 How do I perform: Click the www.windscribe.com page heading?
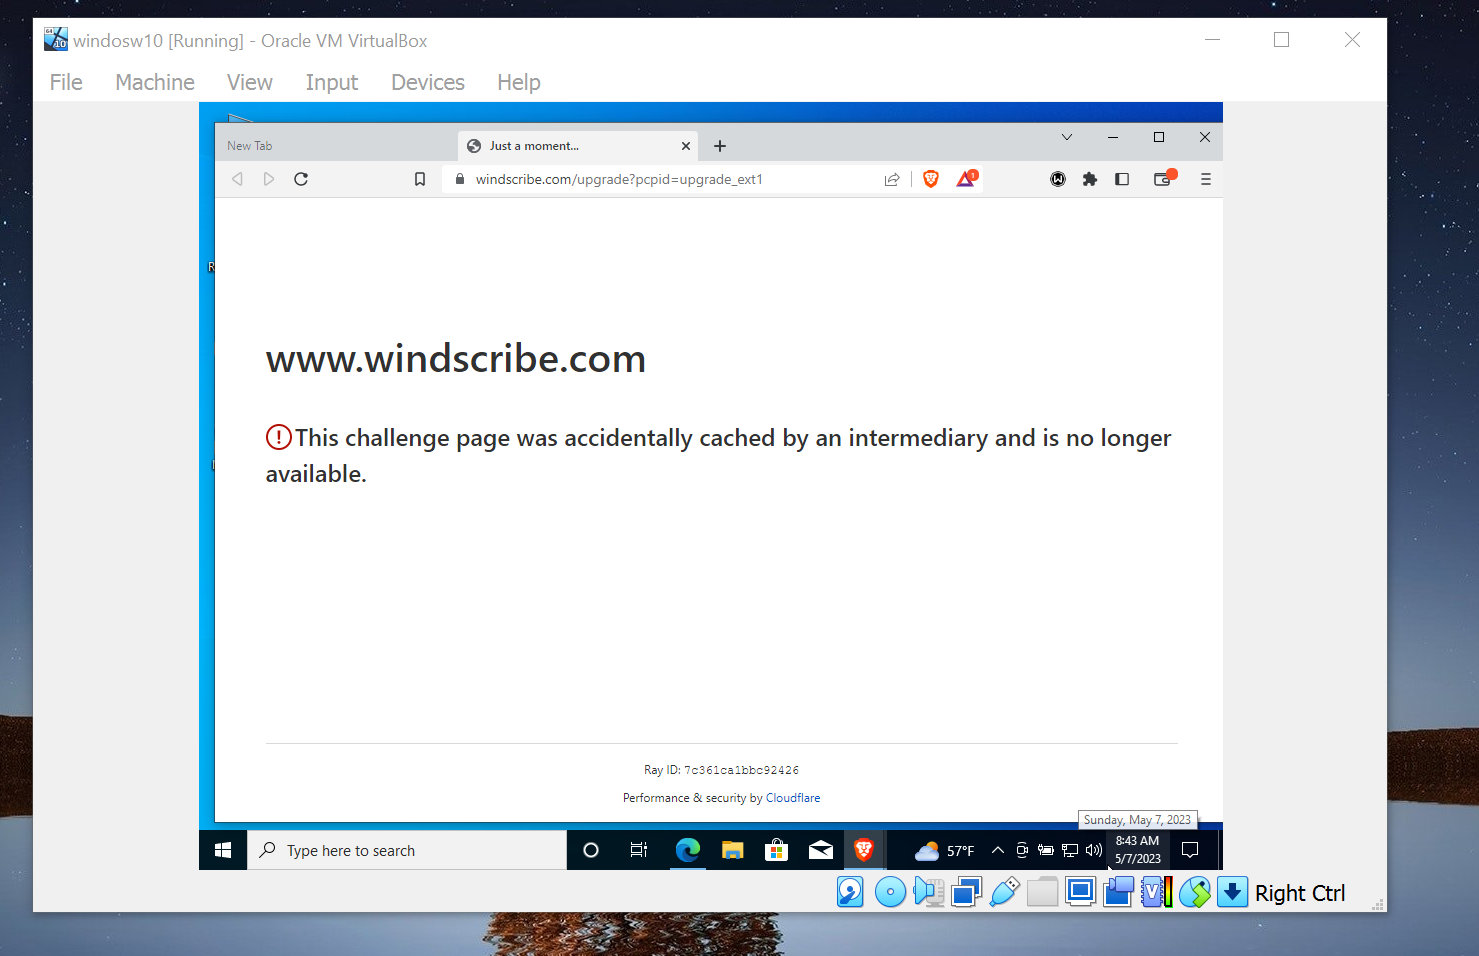point(456,359)
